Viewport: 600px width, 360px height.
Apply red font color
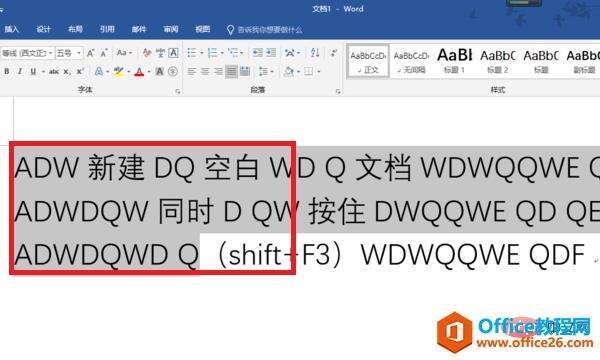coord(139,72)
